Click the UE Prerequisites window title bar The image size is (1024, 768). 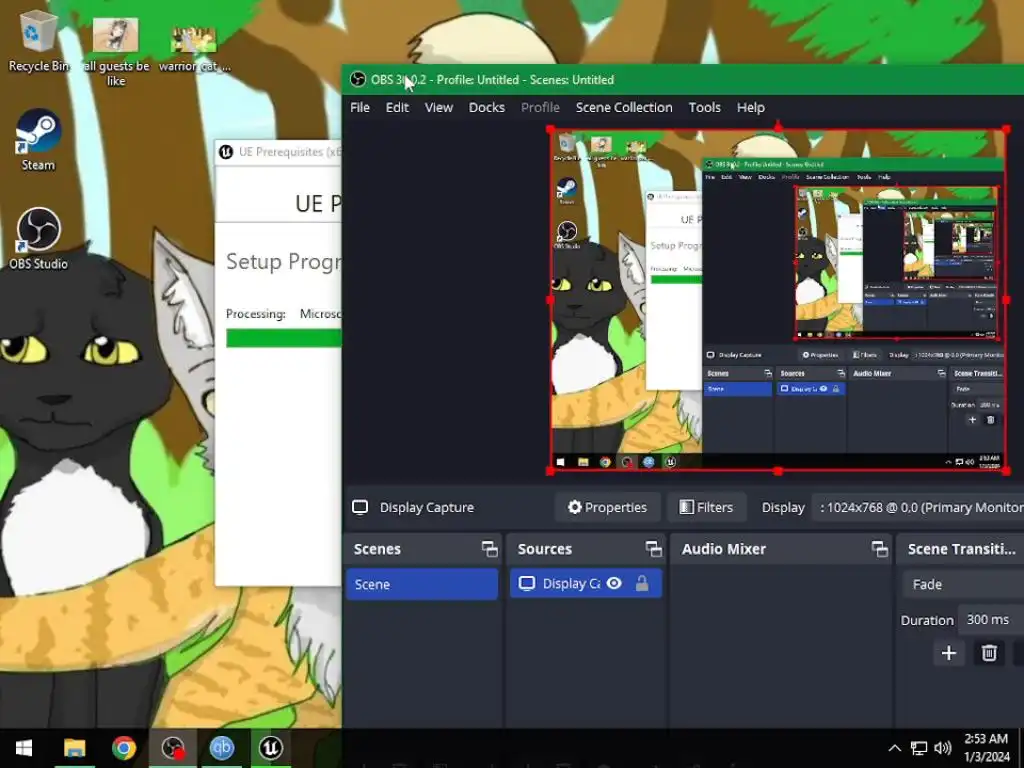tap(278, 152)
